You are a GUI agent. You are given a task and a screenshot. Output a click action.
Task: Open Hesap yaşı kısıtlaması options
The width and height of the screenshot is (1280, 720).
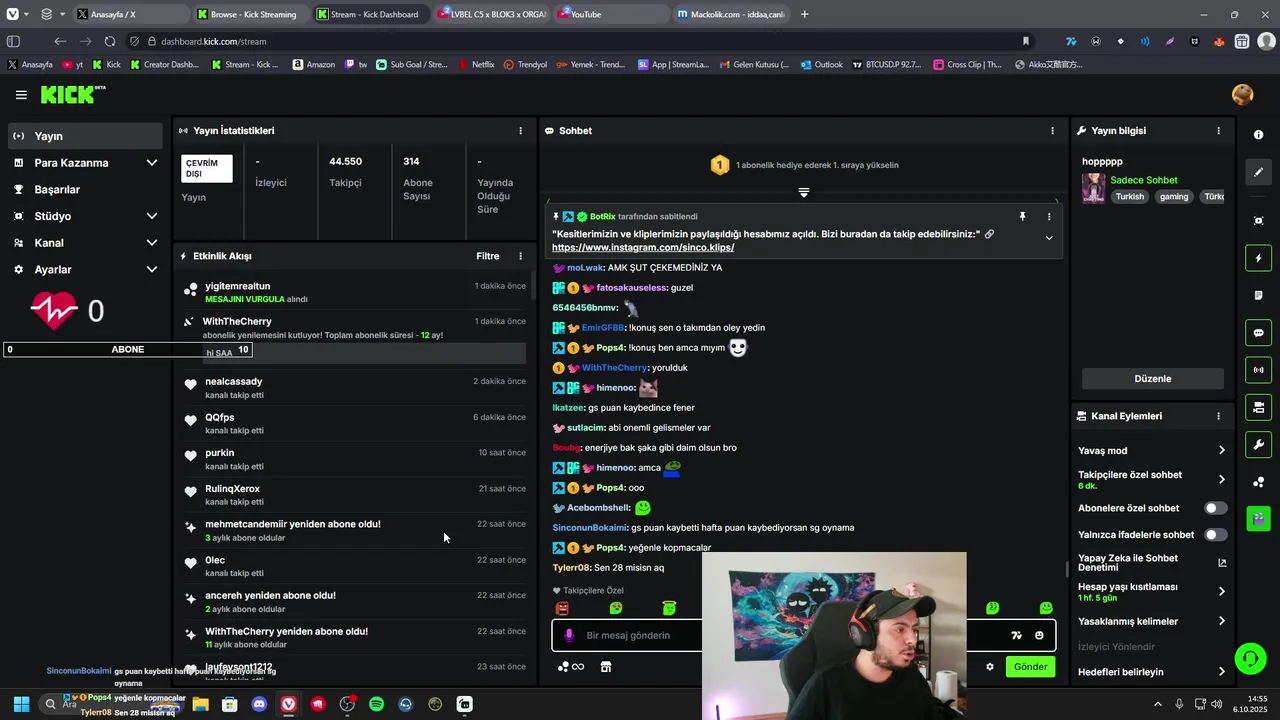point(1151,592)
